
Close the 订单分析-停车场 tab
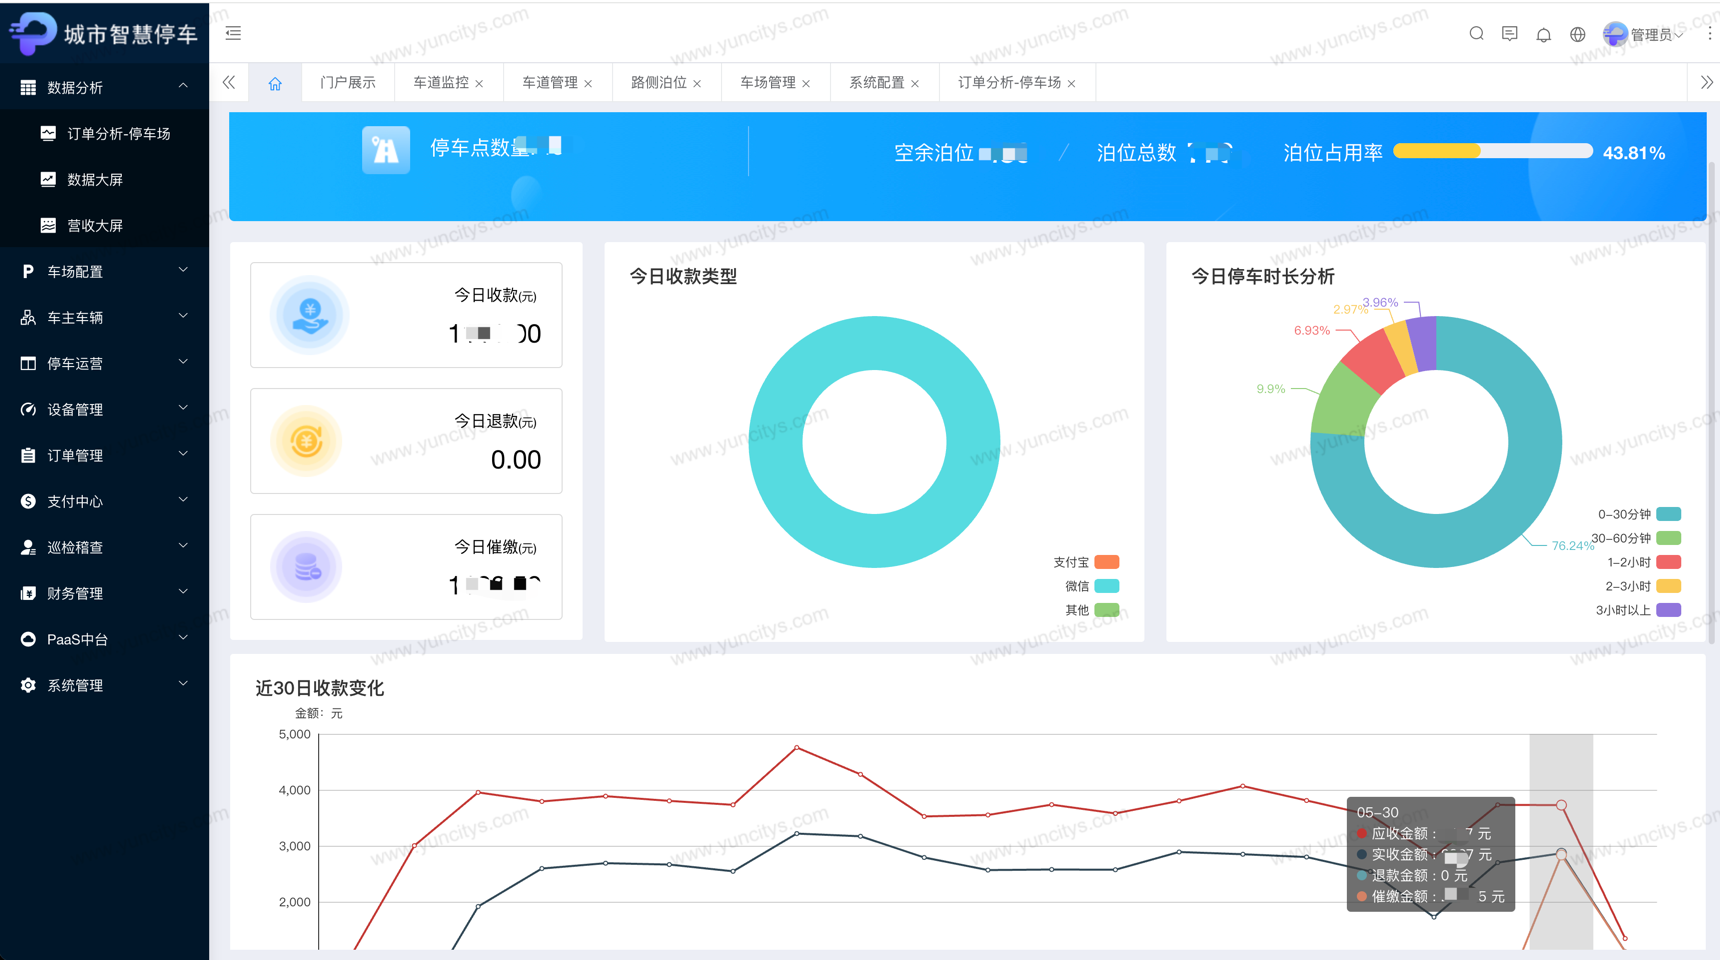click(1072, 84)
